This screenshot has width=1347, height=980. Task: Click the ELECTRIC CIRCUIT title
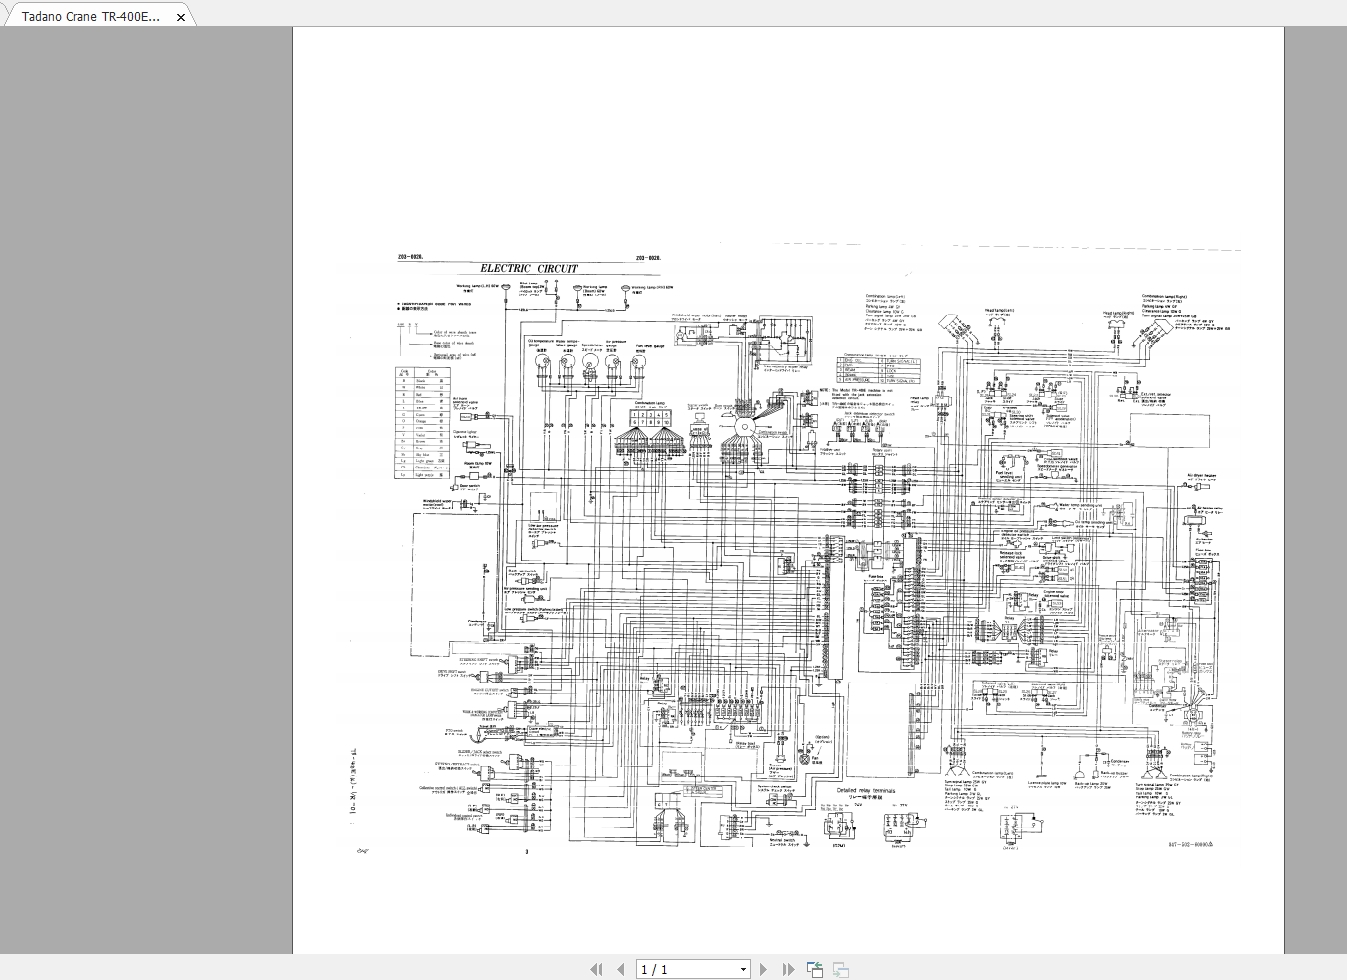tap(528, 267)
